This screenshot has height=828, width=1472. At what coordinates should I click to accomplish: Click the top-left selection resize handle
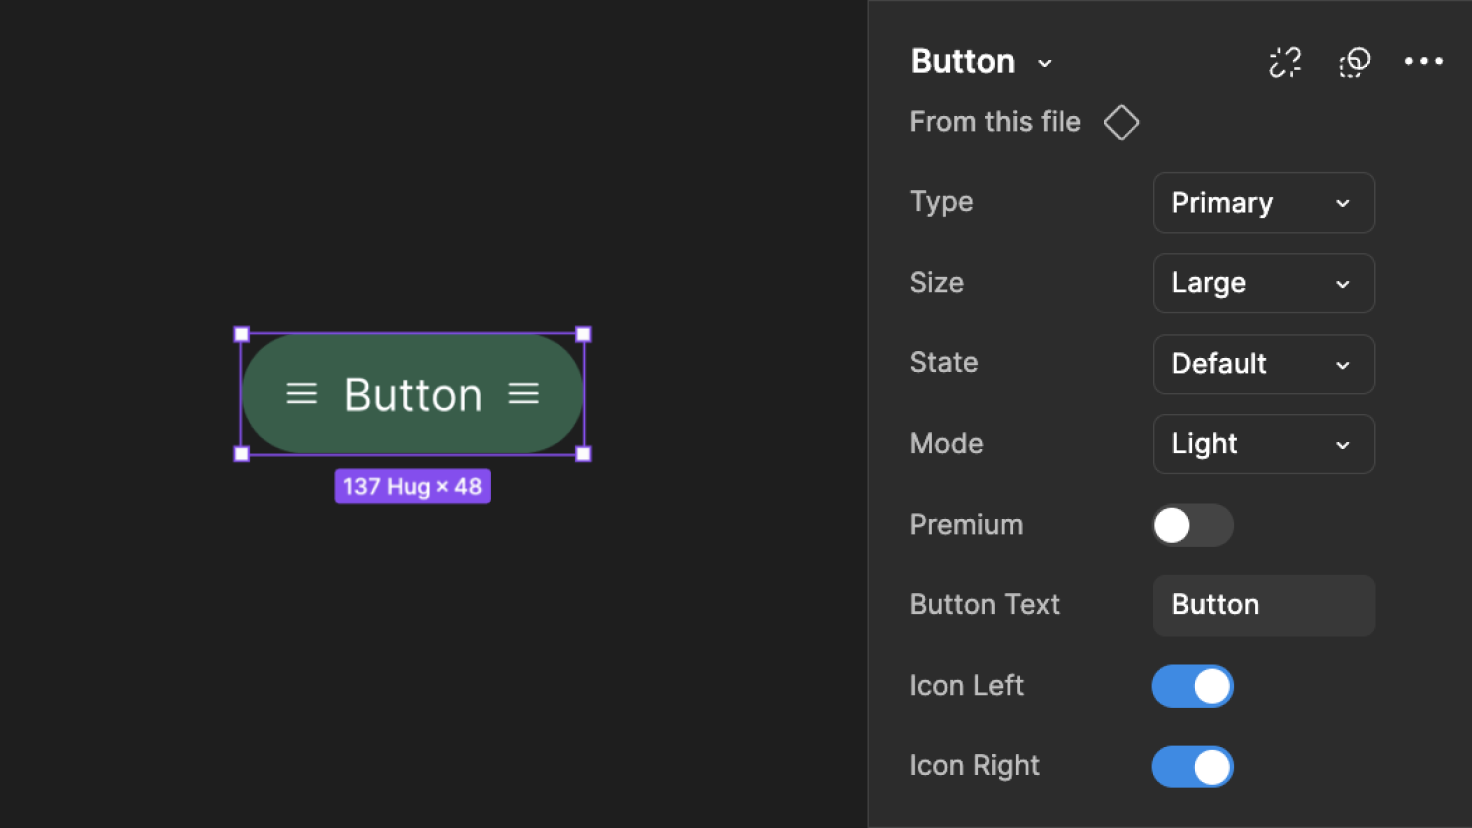[x=241, y=334]
